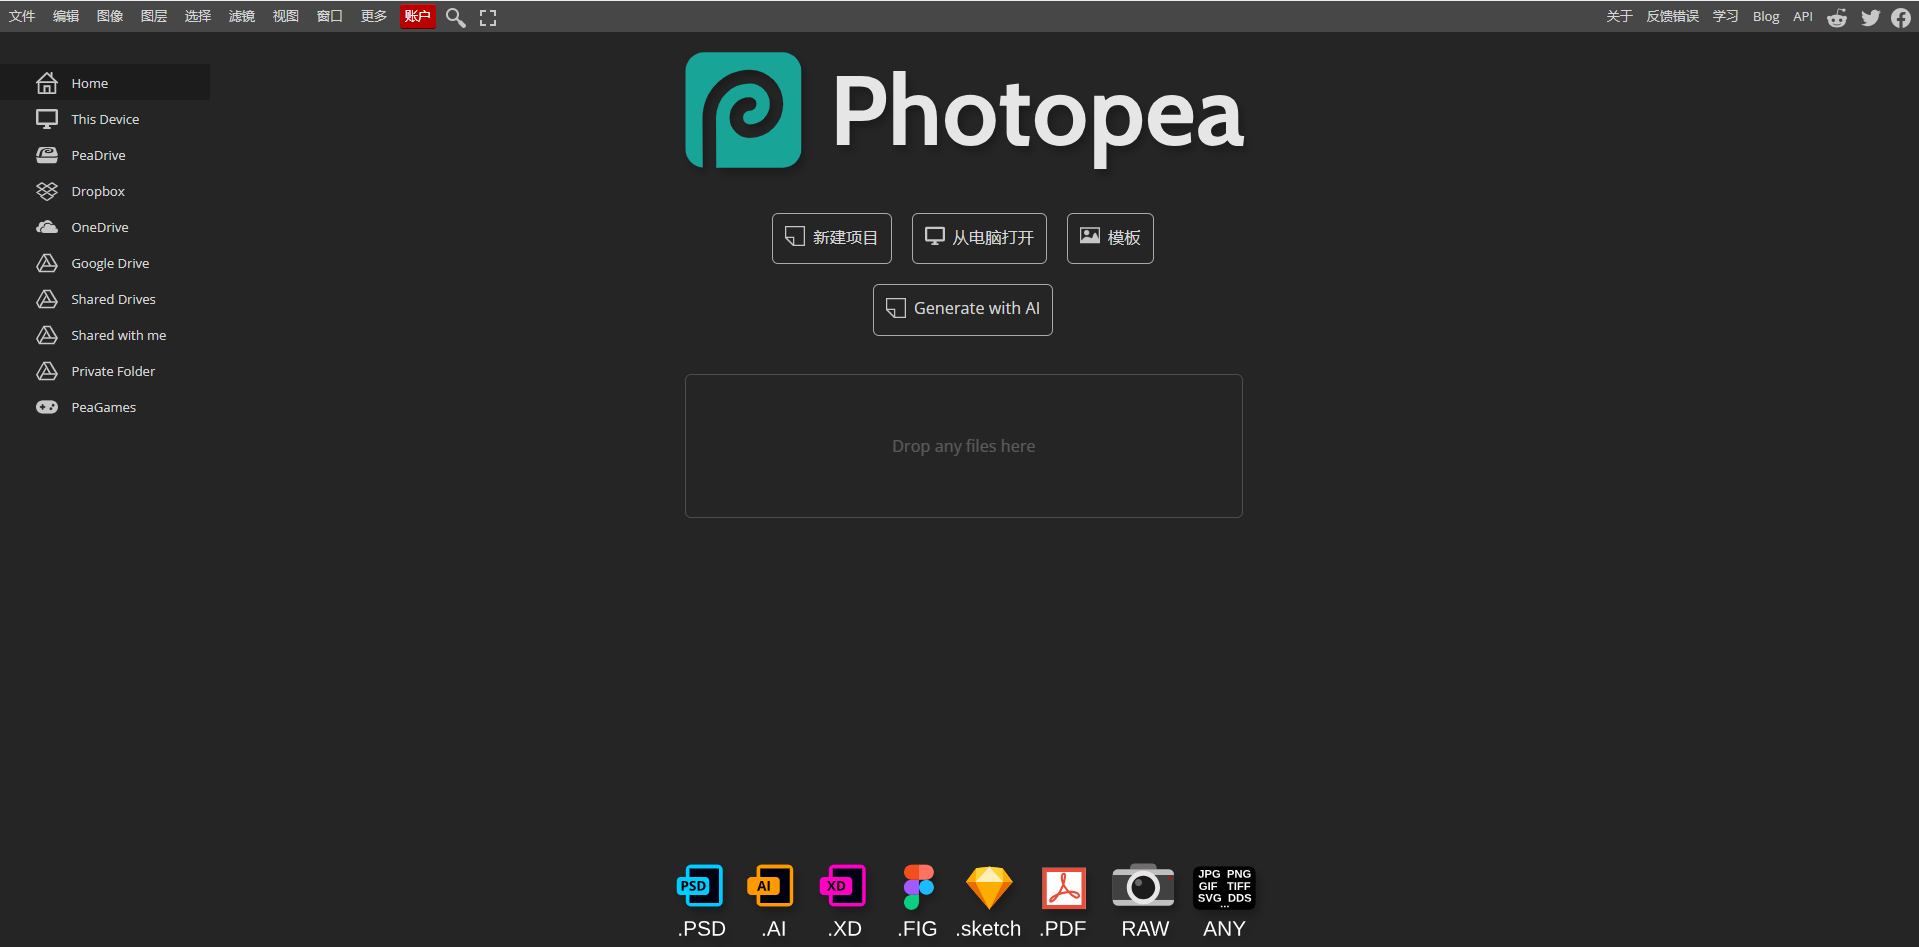Open the Shared Drives icon
This screenshot has height=947, width=1919.
tap(47, 299)
